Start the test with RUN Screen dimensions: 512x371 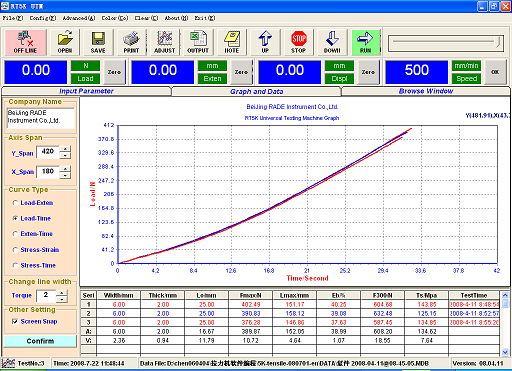(x=366, y=42)
